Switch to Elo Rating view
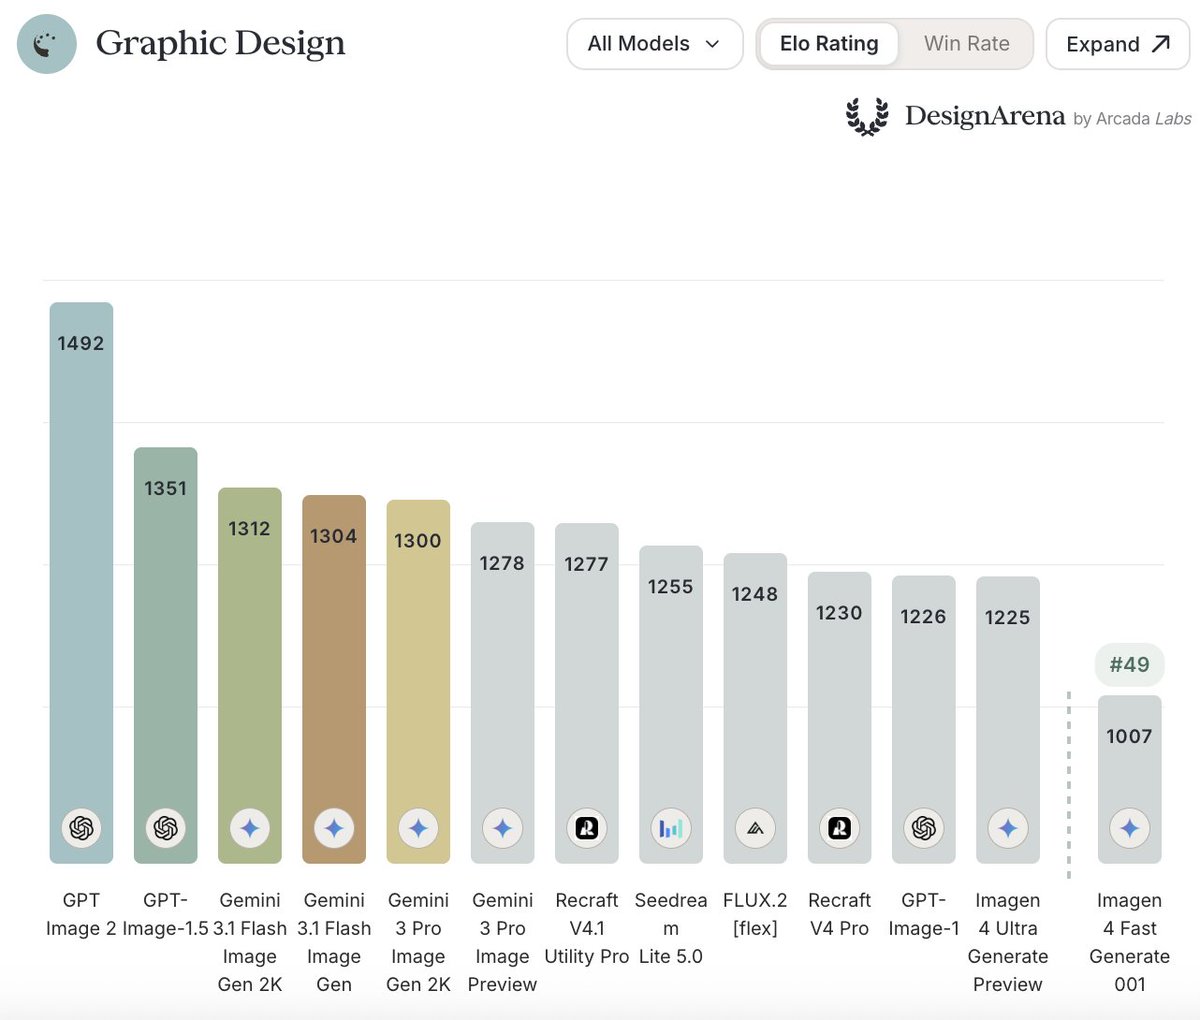 point(829,44)
